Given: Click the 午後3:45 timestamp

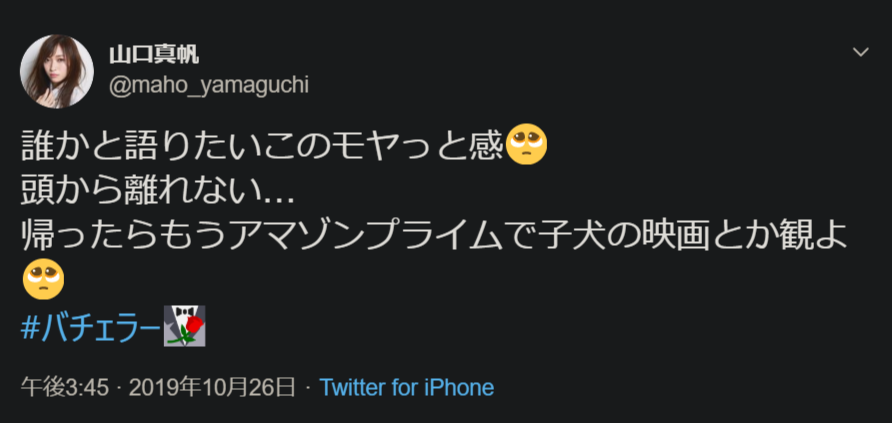Looking at the screenshot, I should [64, 388].
